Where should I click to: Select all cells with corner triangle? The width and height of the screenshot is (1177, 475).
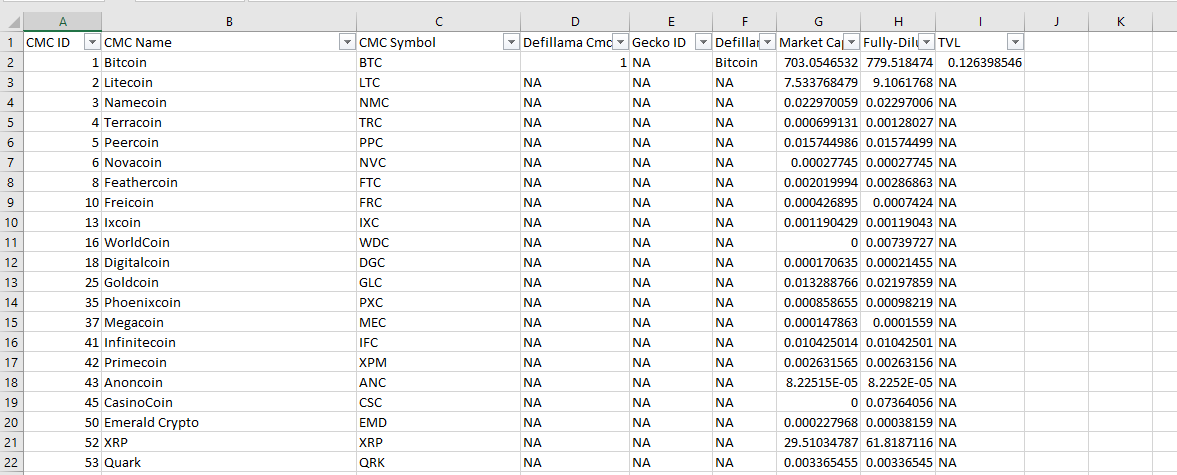tap(11, 22)
